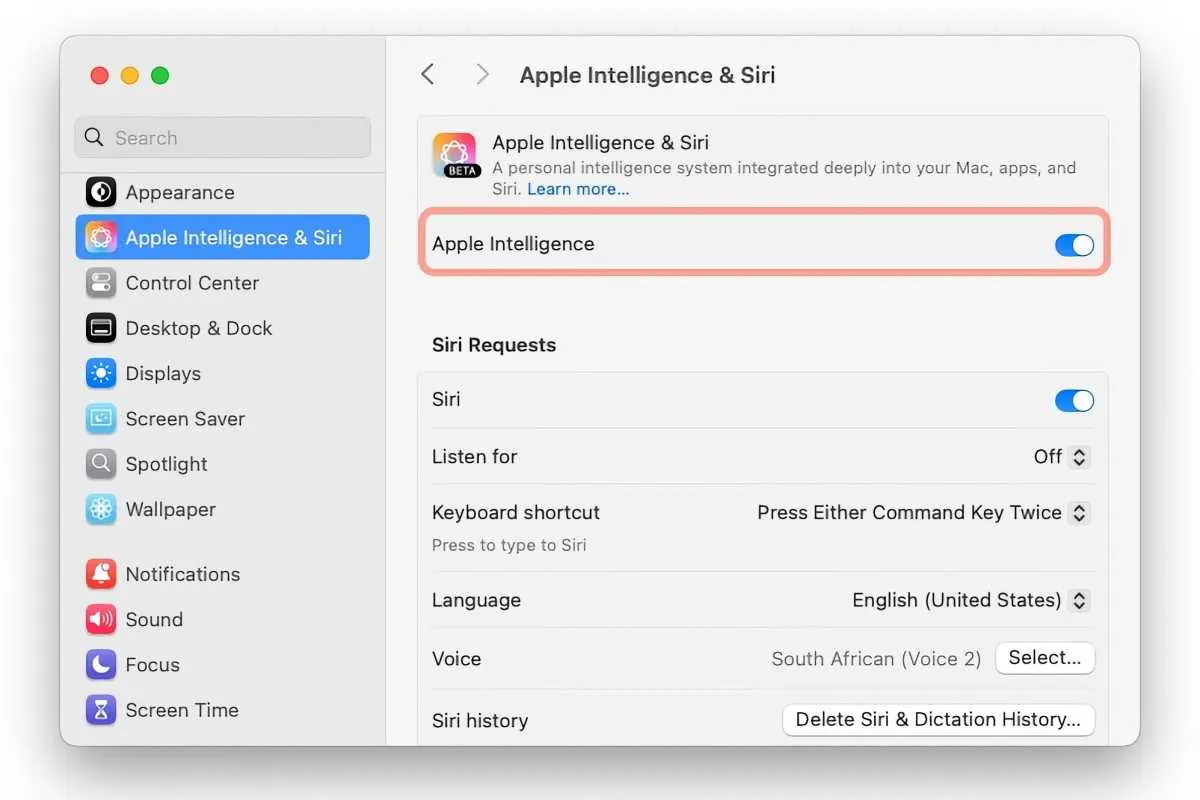
Task: Click the Desktop & Dock icon
Action: 101,328
